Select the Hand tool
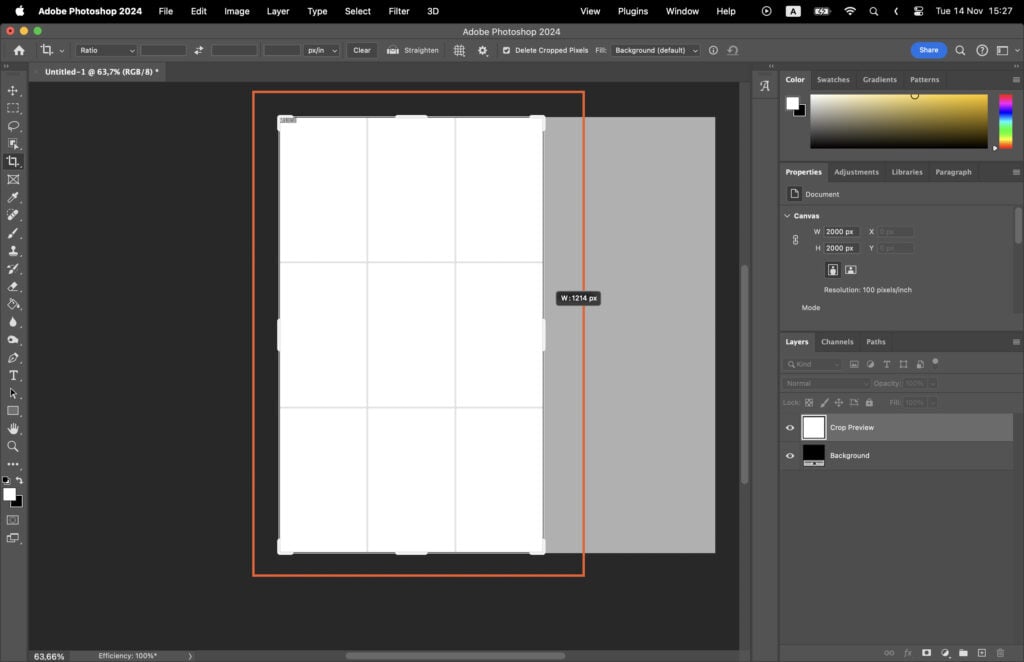Screen dimensions: 1024x662 pos(13,429)
